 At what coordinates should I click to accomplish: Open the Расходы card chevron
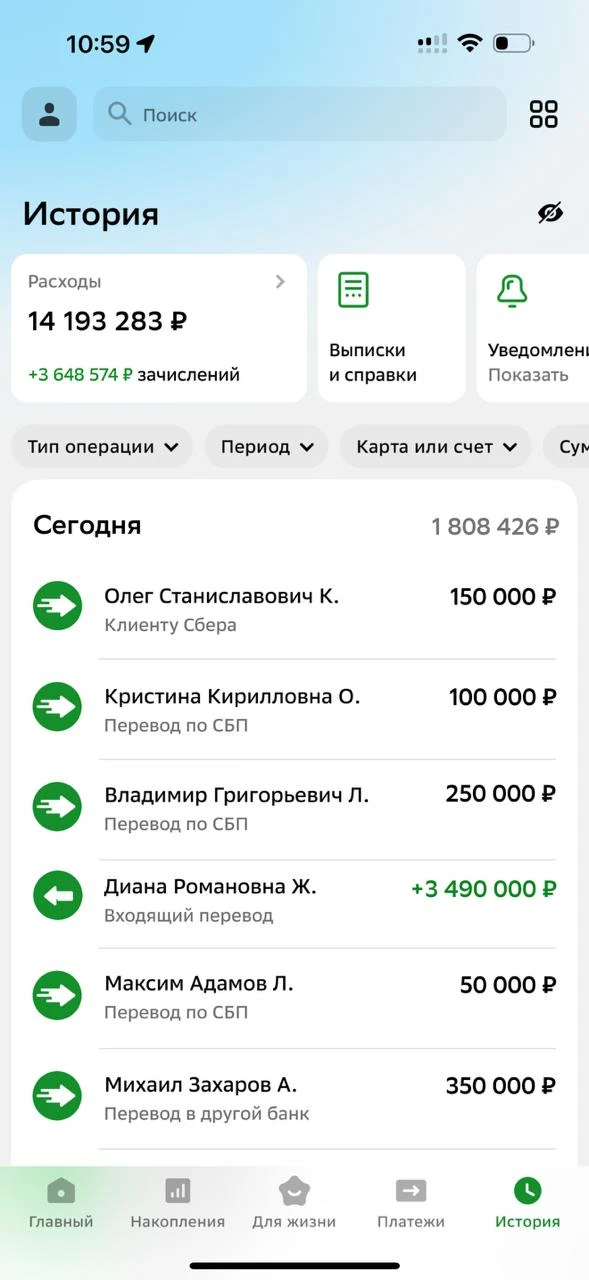[x=280, y=282]
